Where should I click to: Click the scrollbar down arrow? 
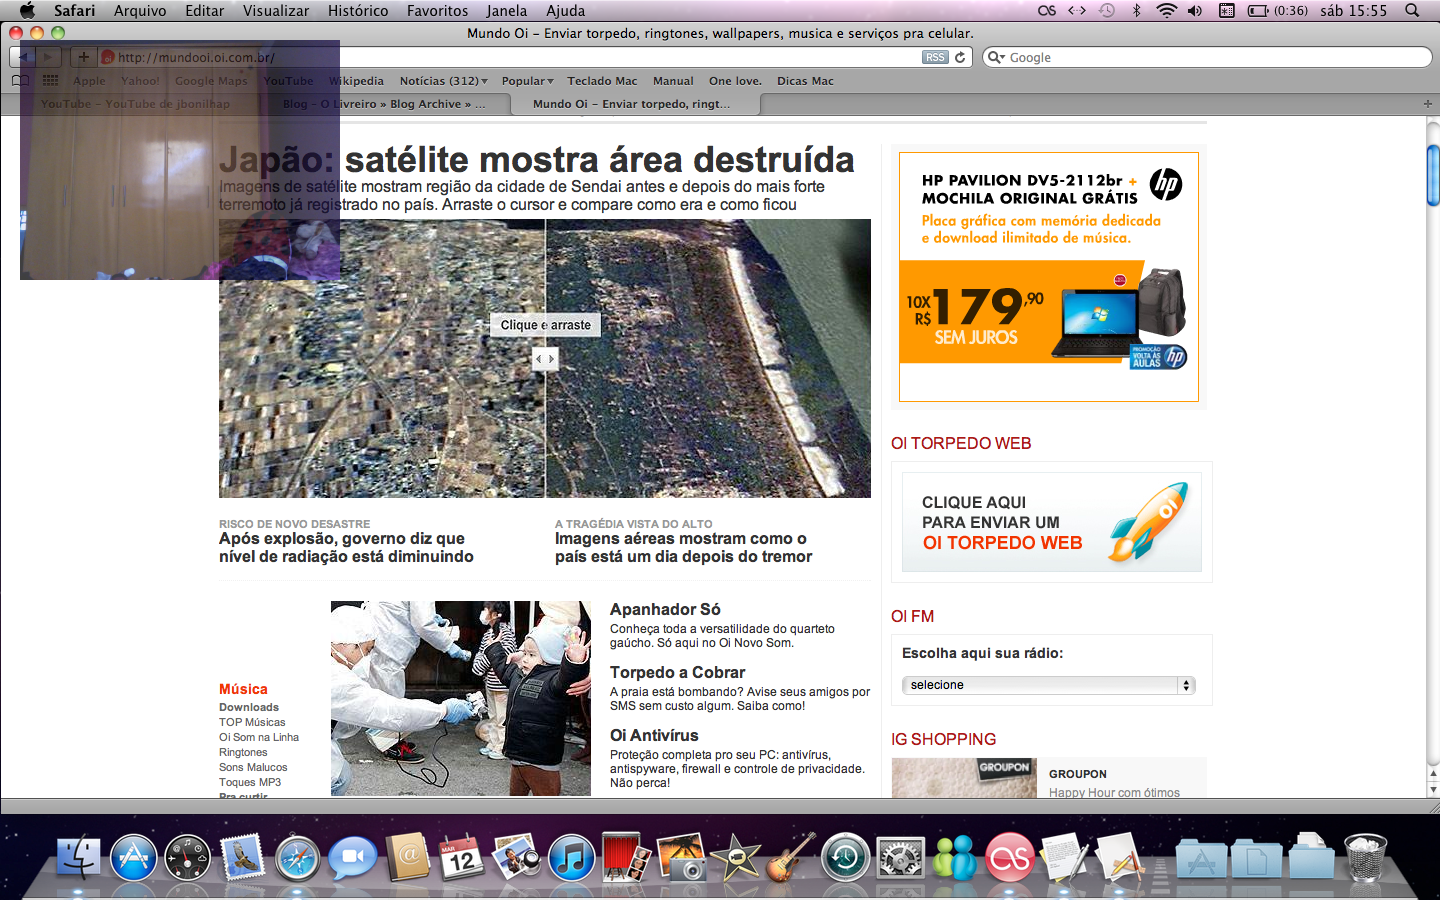pyautogui.click(x=1432, y=789)
